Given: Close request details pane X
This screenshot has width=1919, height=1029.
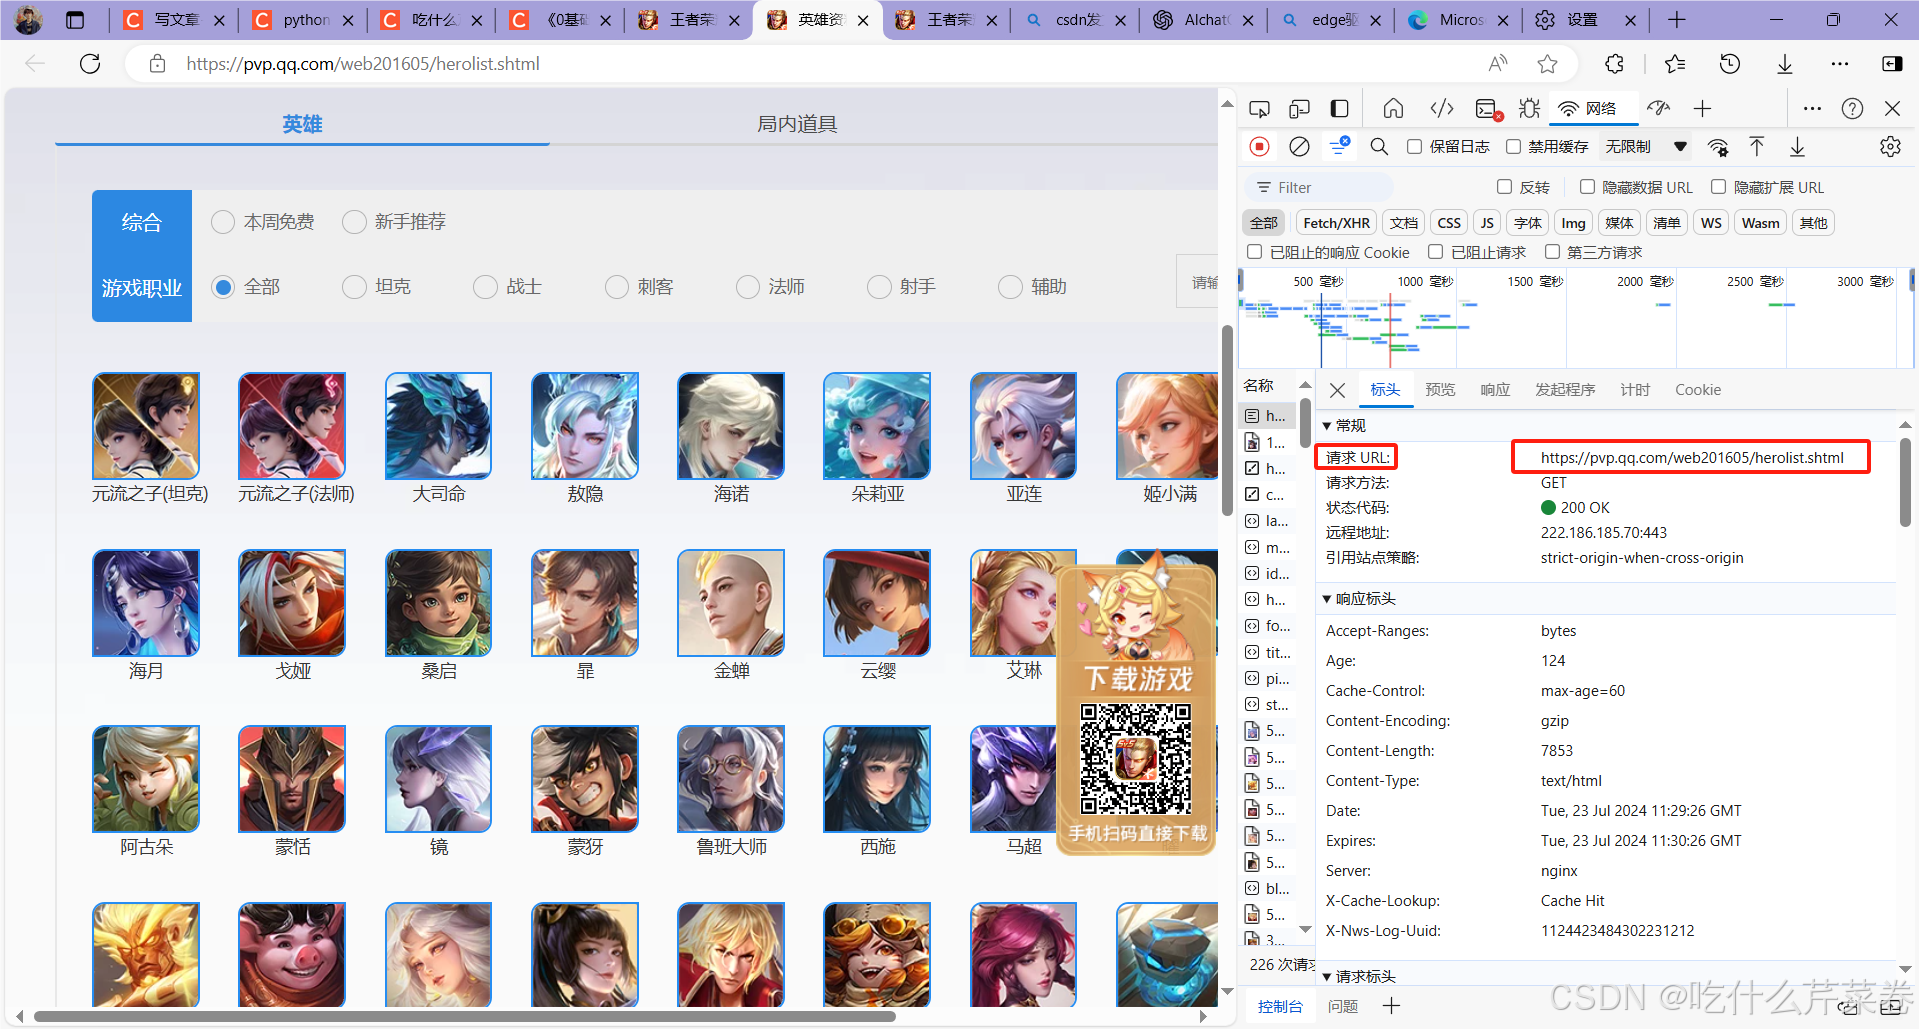Looking at the screenshot, I should 1337,390.
